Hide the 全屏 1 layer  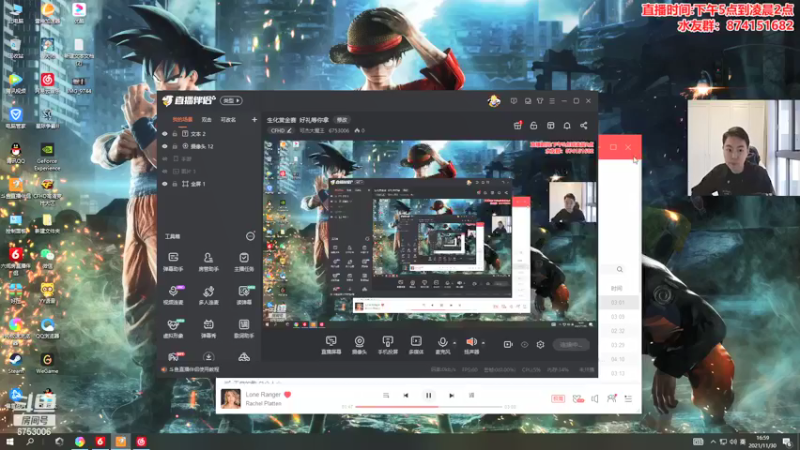[165, 184]
